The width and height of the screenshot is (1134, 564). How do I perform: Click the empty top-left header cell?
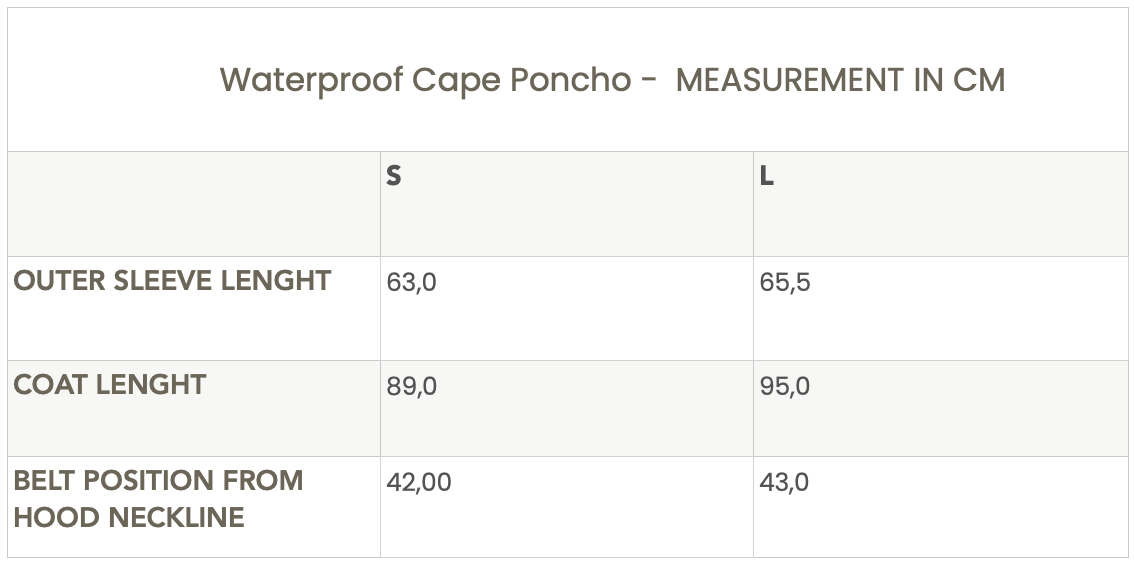[x=194, y=203]
